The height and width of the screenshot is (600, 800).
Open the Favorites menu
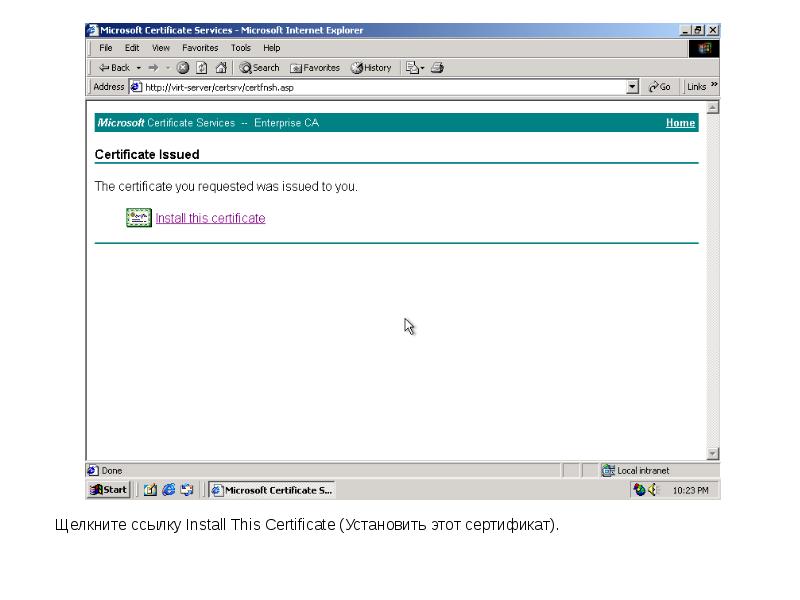200,48
